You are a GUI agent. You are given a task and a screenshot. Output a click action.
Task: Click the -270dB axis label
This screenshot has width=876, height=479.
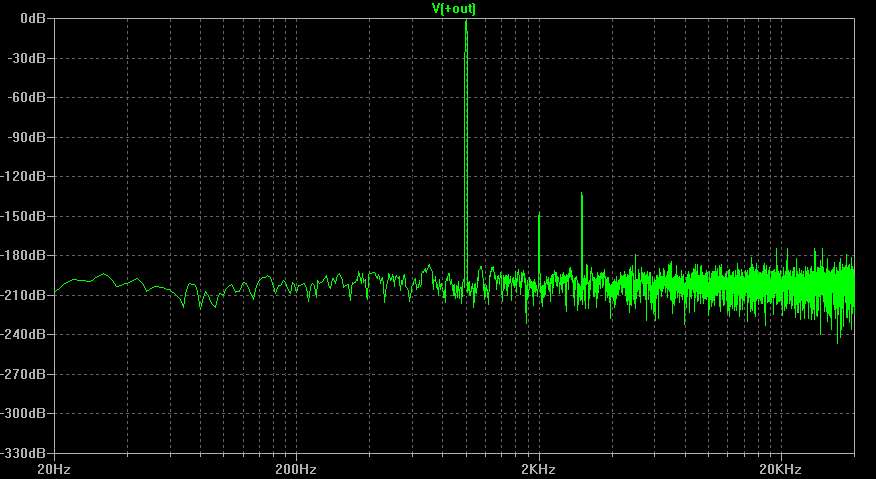click(x=24, y=373)
